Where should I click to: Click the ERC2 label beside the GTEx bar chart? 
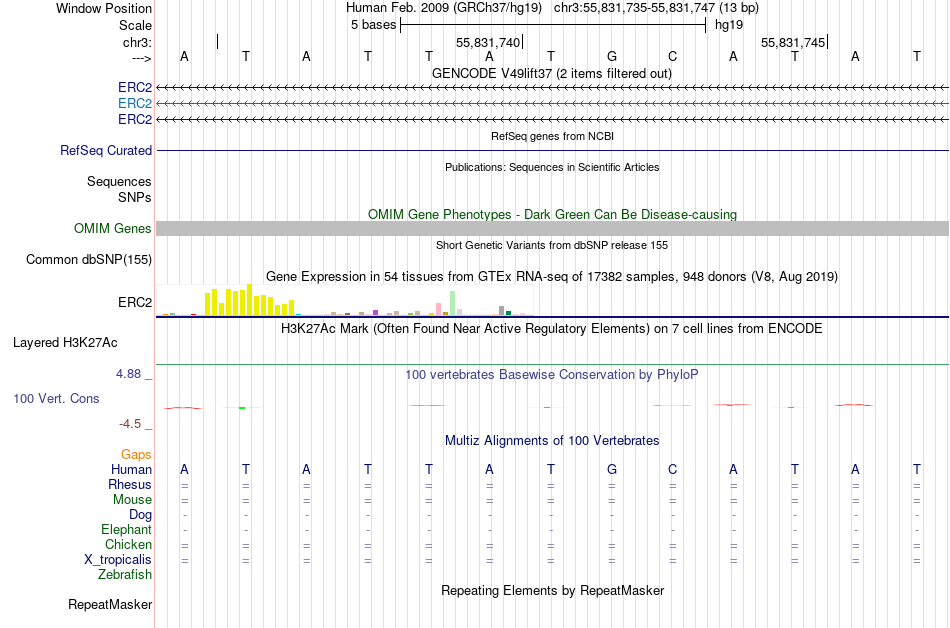click(x=135, y=302)
